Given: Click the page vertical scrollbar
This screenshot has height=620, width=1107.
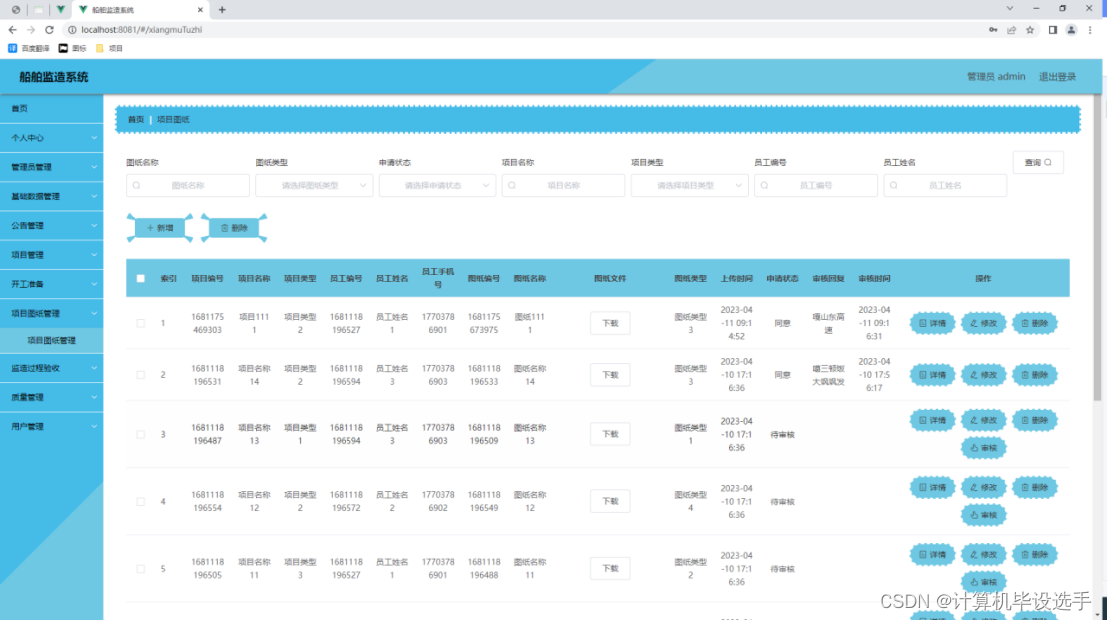Looking at the screenshot, I should [1097, 247].
